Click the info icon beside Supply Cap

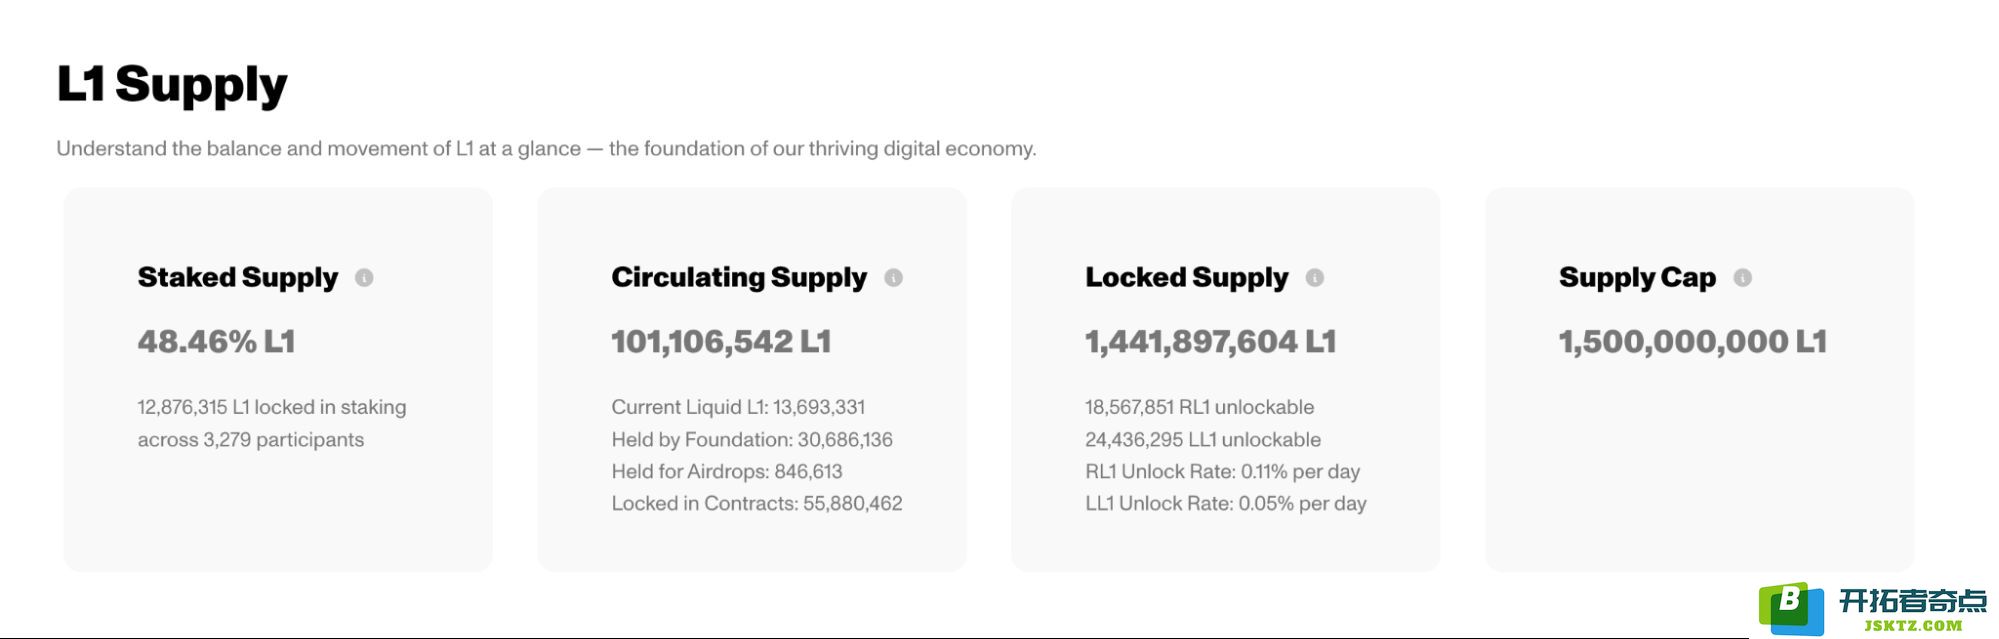tap(1743, 278)
